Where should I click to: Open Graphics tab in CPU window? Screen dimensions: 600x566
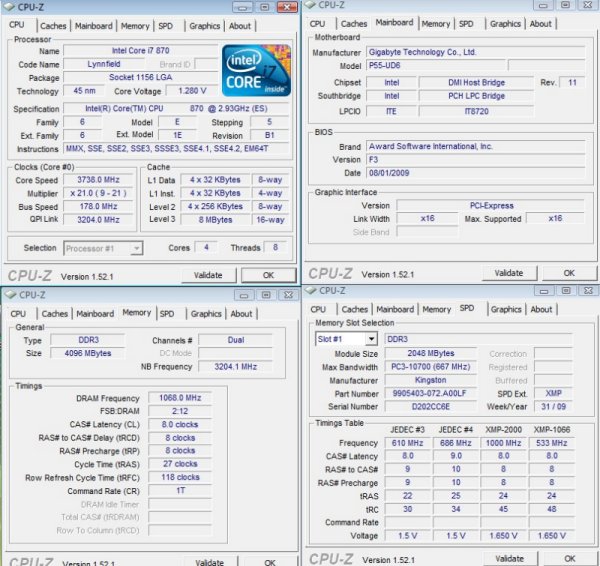tap(204, 26)
